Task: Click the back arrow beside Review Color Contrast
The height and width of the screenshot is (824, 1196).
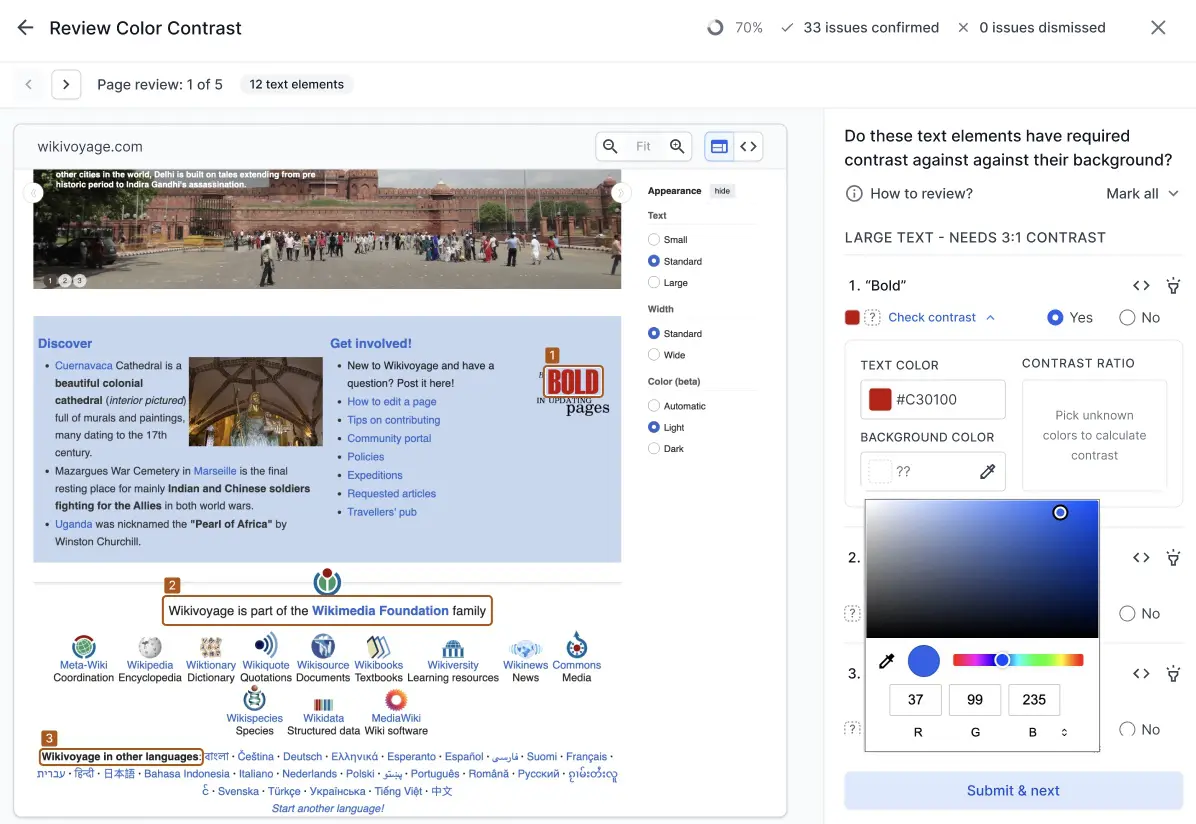Action: click(x=25, y=28)
